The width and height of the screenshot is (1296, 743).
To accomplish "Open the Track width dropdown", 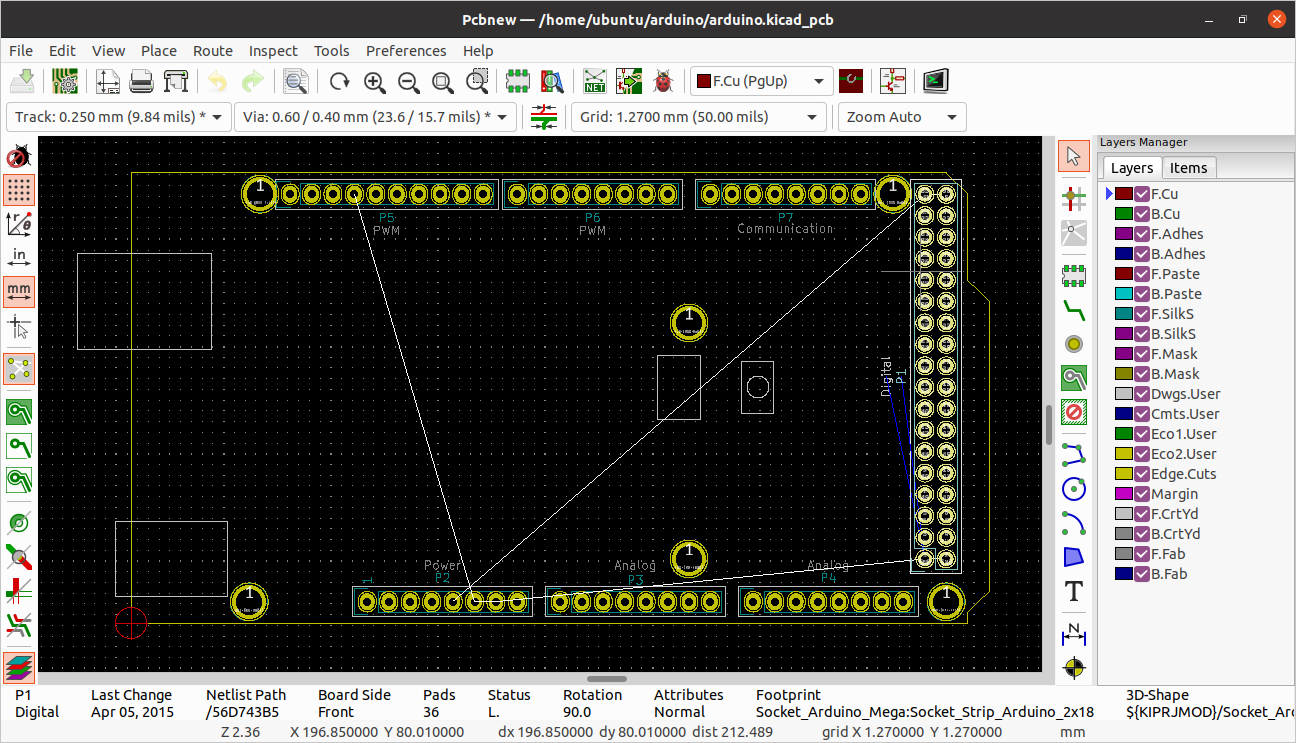I will pyautogui.click(x=119, y=117).
